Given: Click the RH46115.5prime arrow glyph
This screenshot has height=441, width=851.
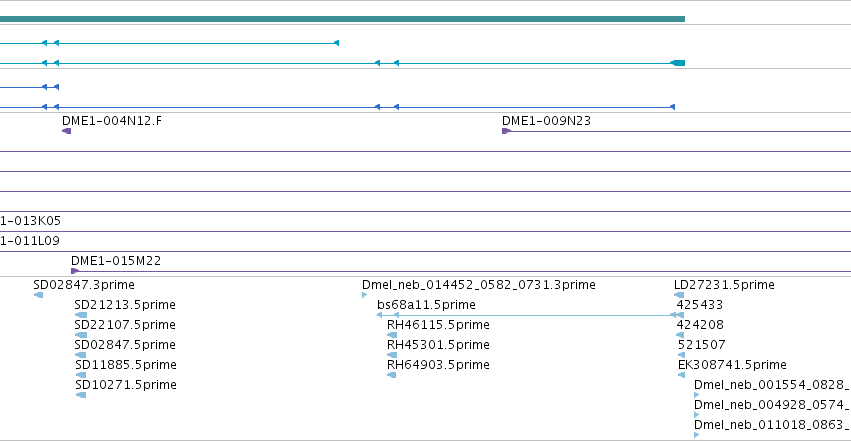Looking at the screenshot, I should pyautogui.click(x=392, y=335).
